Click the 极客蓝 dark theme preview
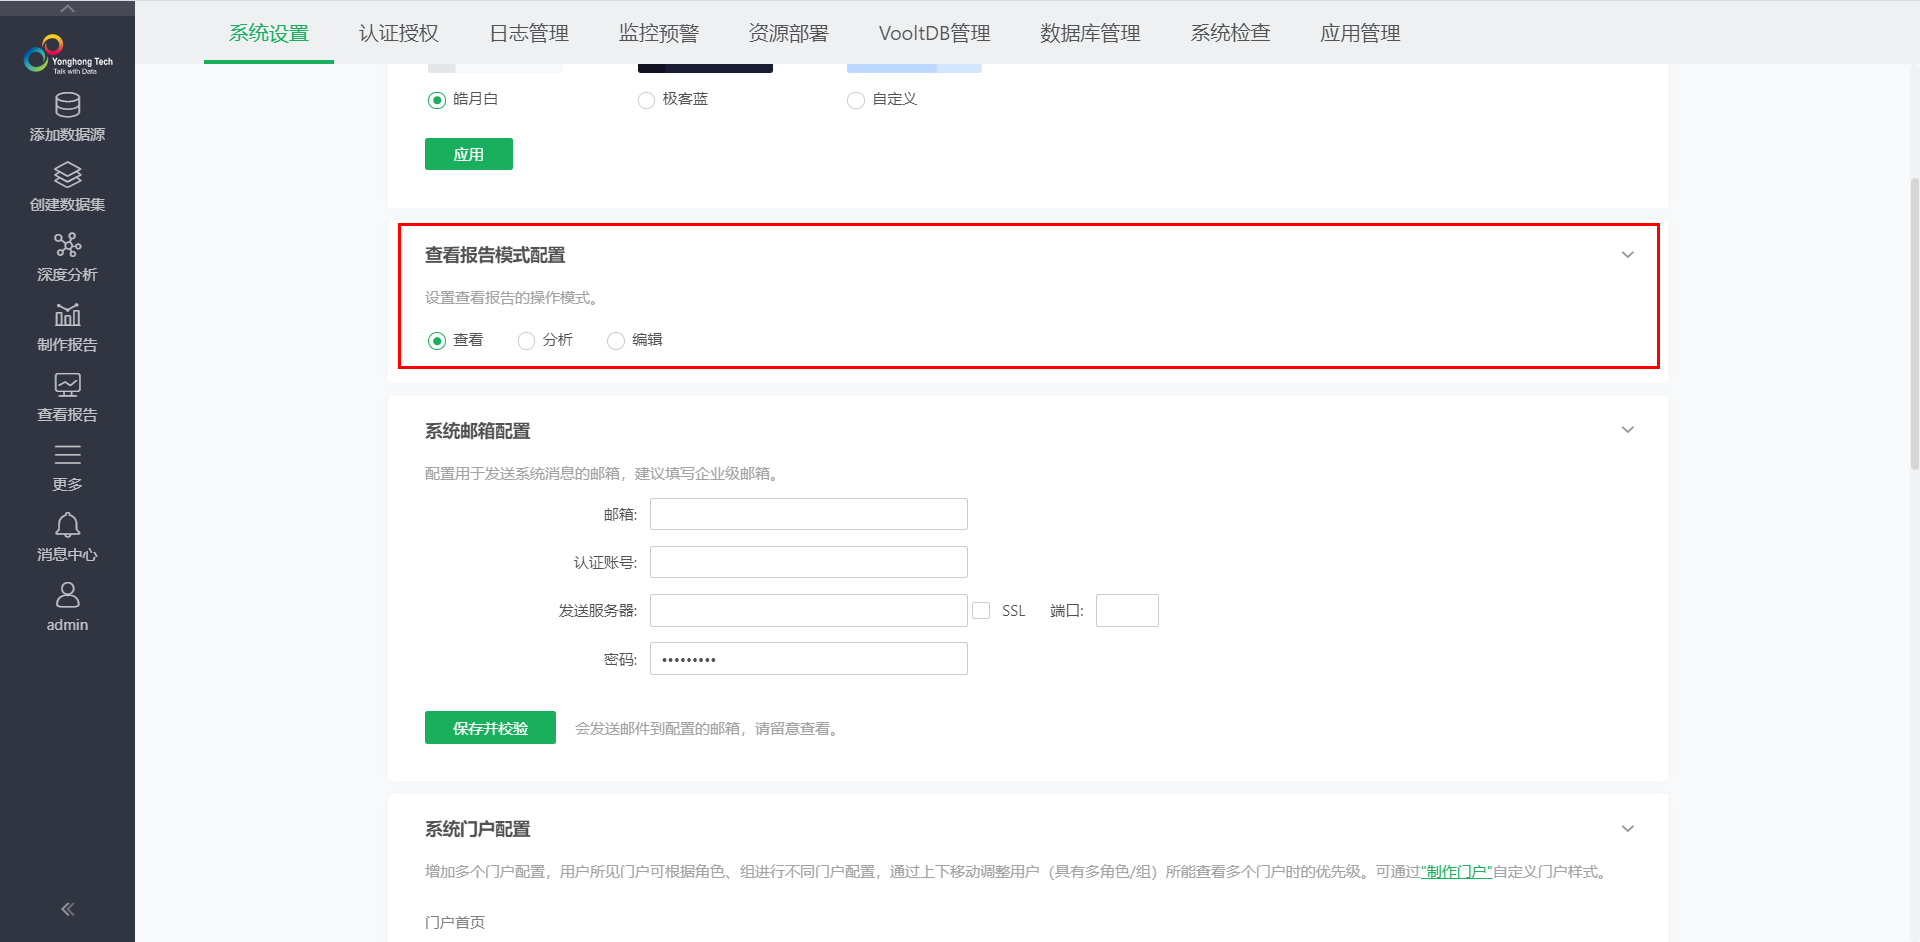1920x942 pixels. click(x=705, y=68)
